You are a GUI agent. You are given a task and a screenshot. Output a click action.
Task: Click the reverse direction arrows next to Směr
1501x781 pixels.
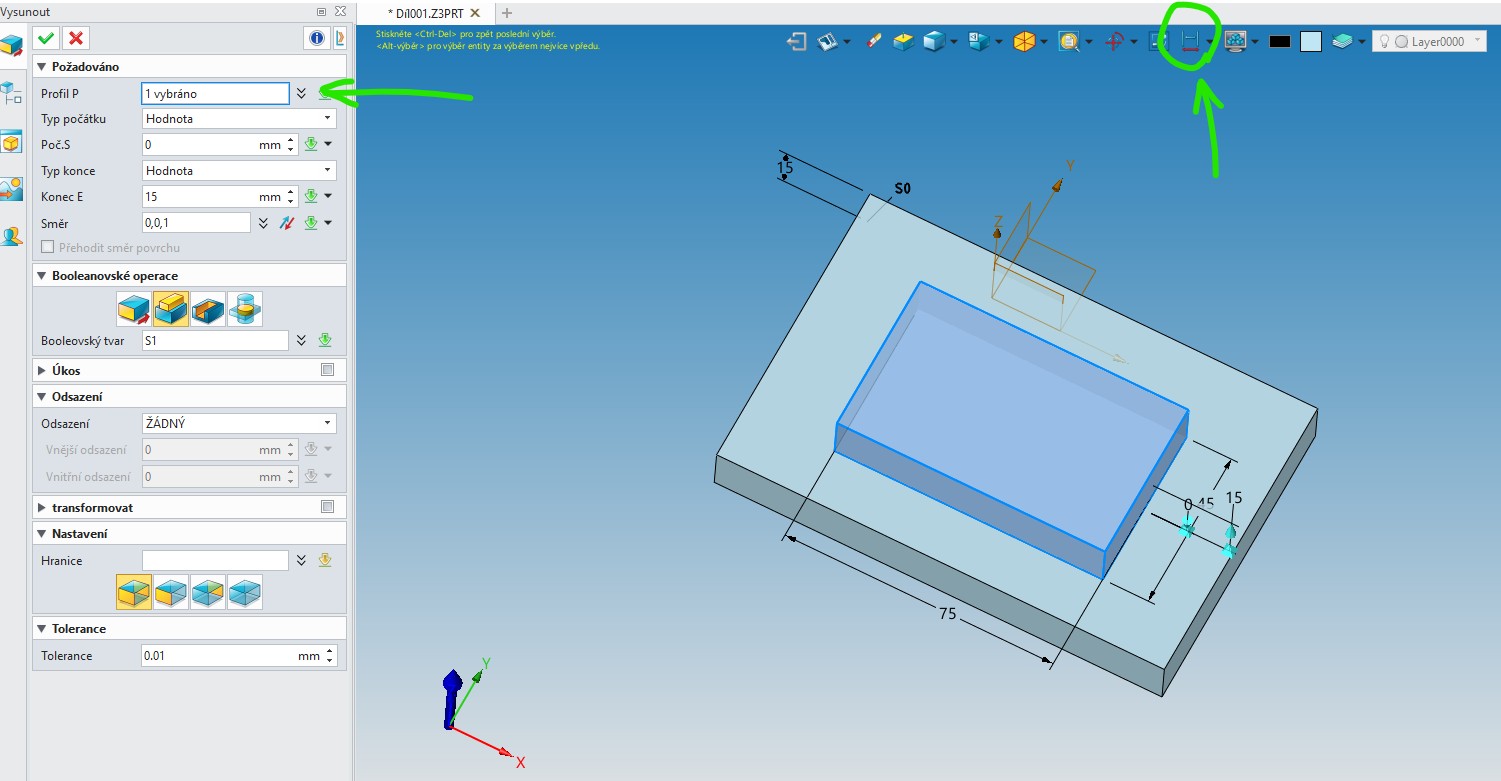click(x=287, y=223)
